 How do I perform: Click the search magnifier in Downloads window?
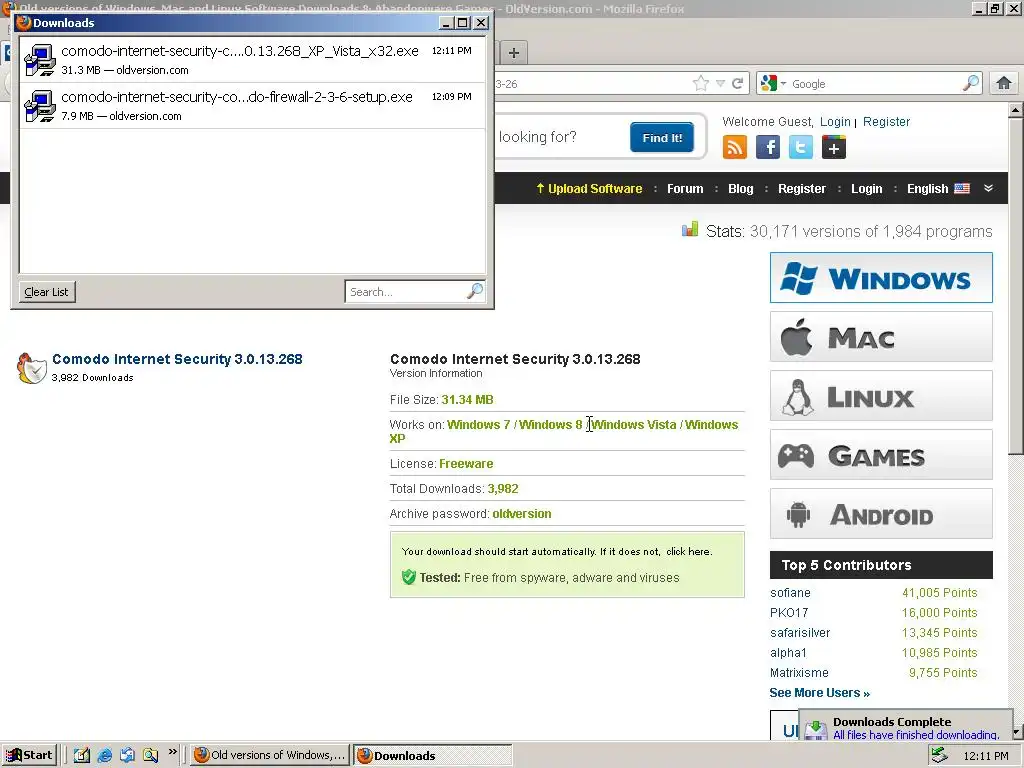tap(475, 291)
